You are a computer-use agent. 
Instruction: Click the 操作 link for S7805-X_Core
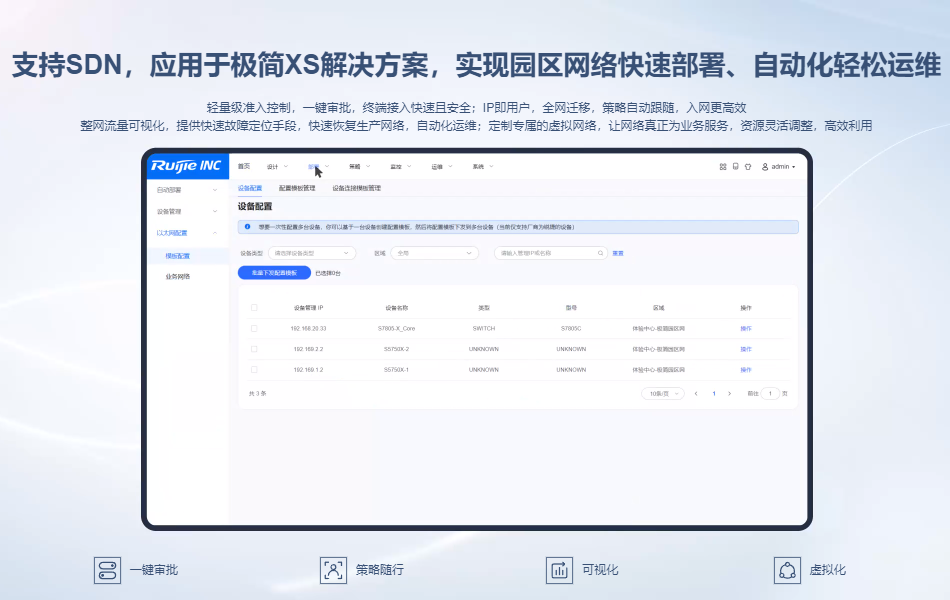point(745,328)
